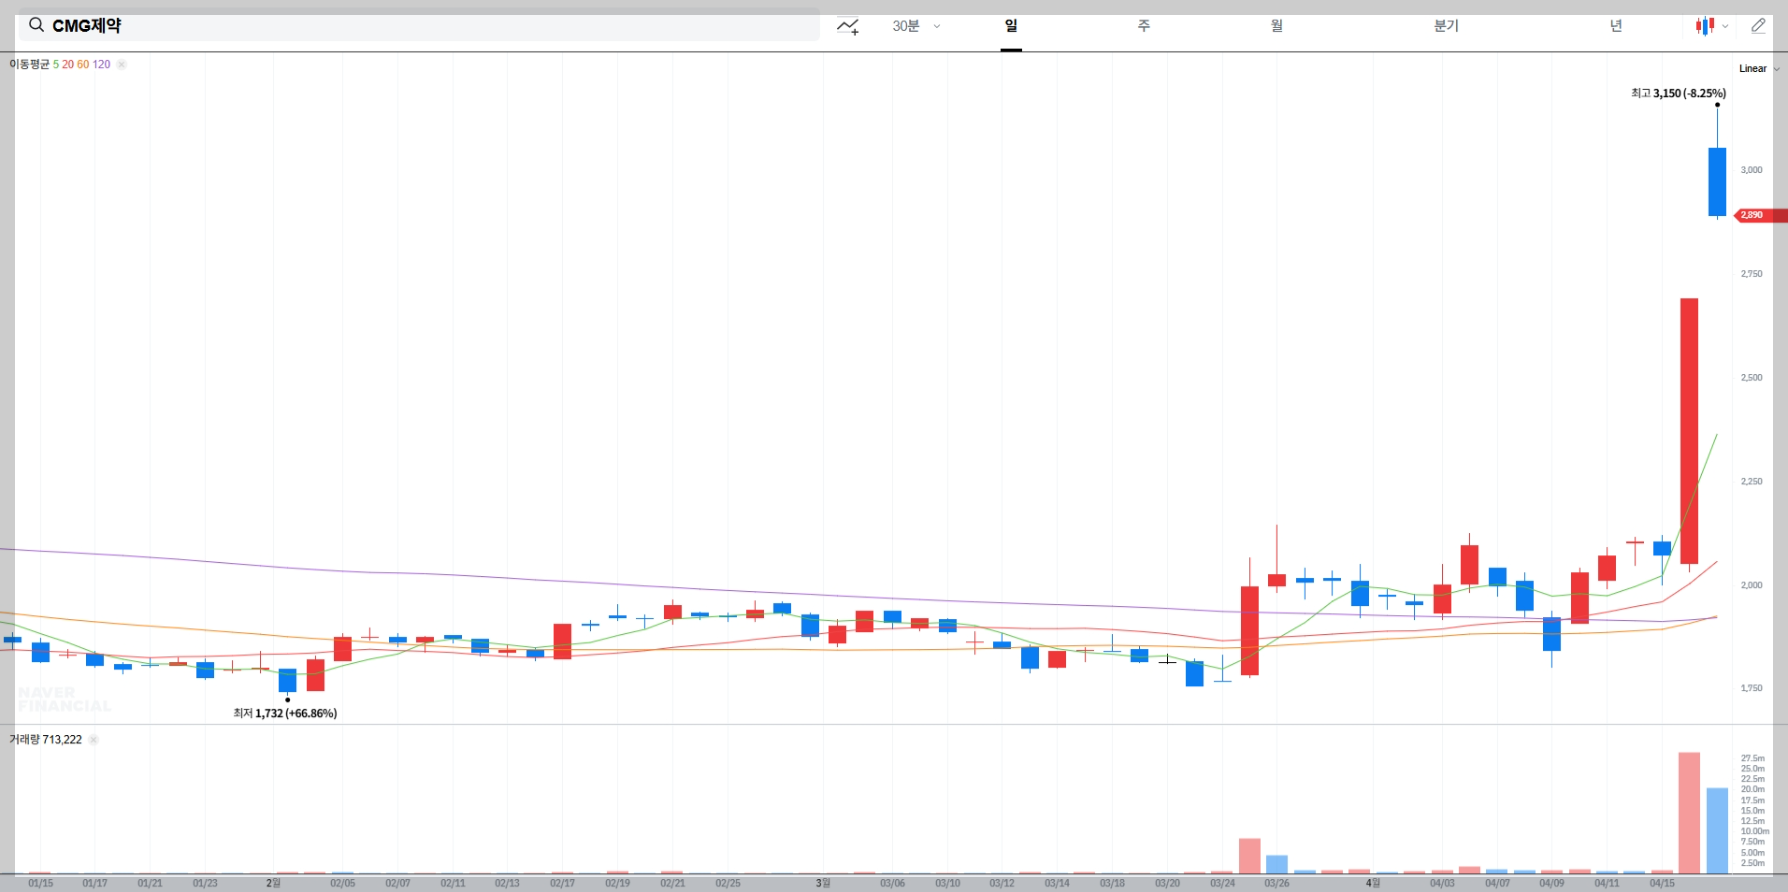The height and width of the screenshot is (892, 1788).
Task: Click the 27.5m volume axis label
Action: point(1753,759)
